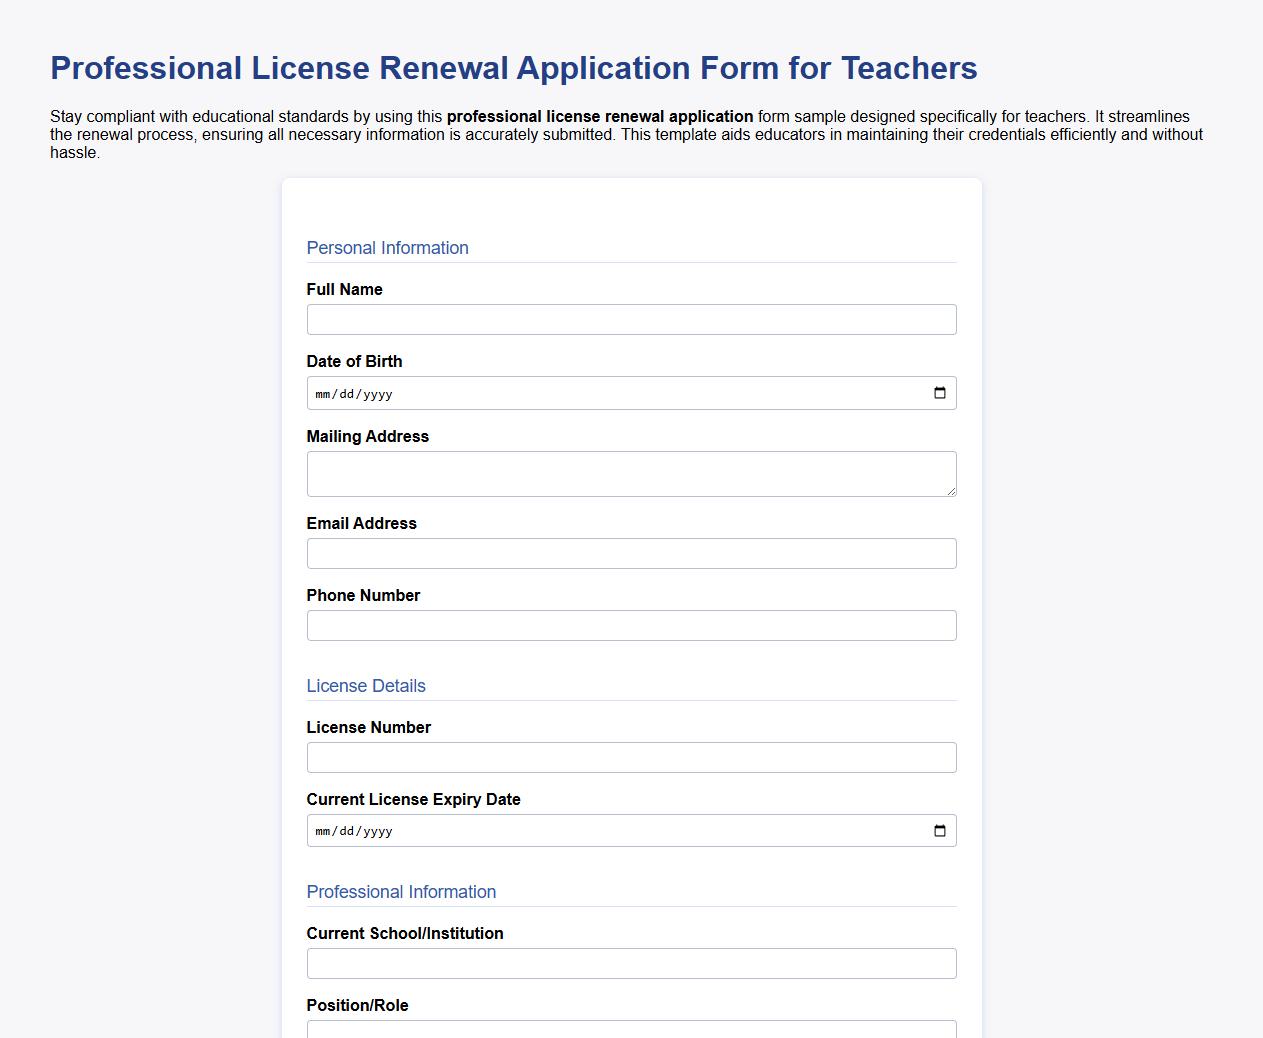1263x1038 pixels.
Task: Click the main form title heading
Action: (513, 68)
